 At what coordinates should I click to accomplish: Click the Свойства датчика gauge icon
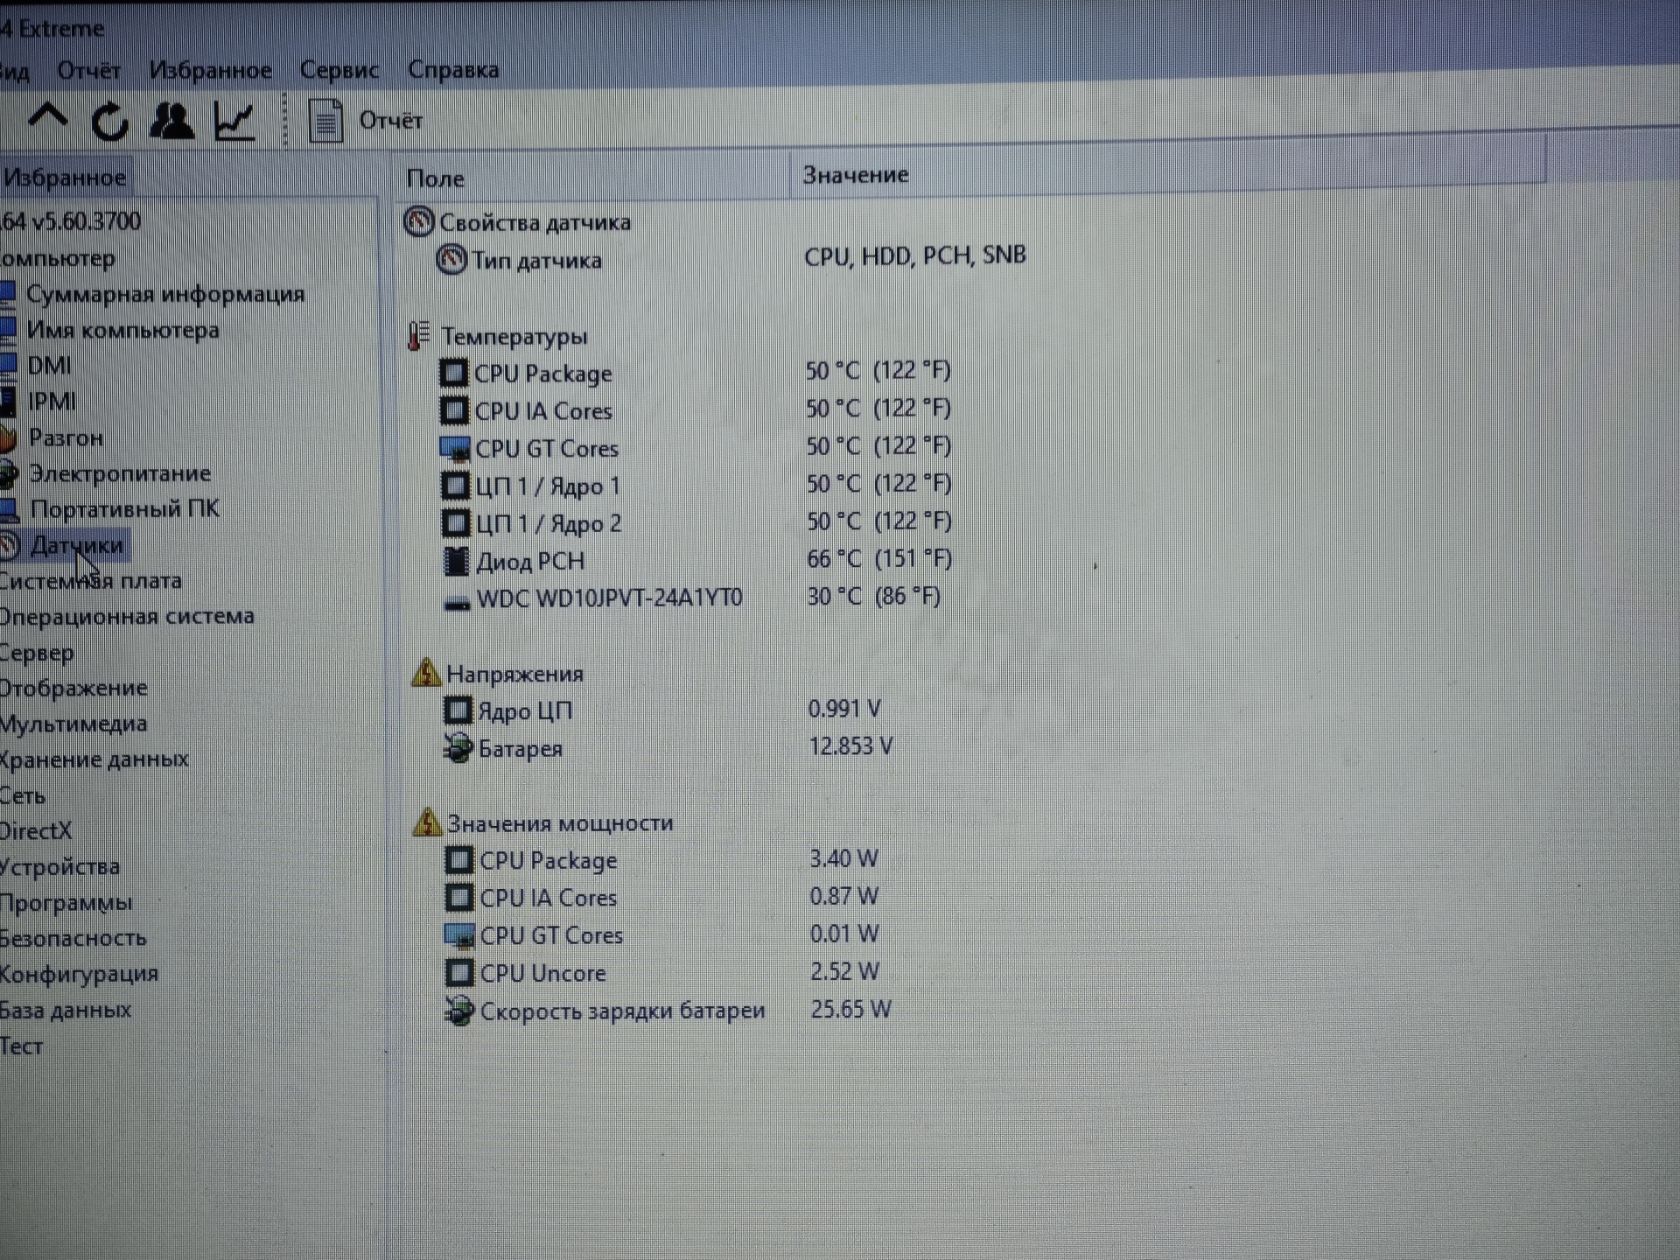pyautogui.click(x=418, y=221)
